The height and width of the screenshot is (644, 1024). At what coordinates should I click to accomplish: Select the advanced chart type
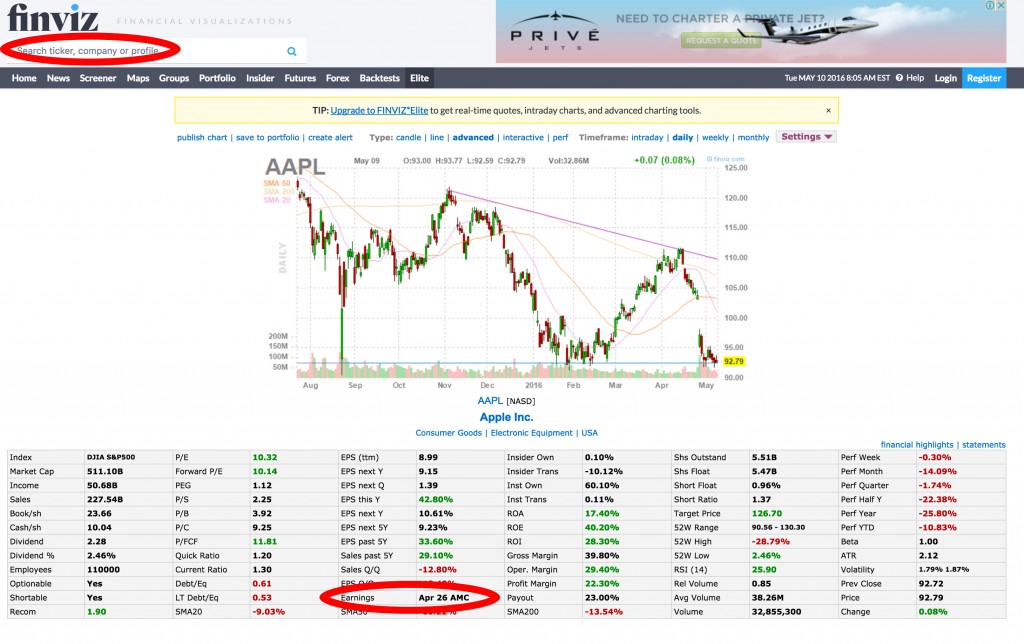pyautogui.click(x=473, y=137)
